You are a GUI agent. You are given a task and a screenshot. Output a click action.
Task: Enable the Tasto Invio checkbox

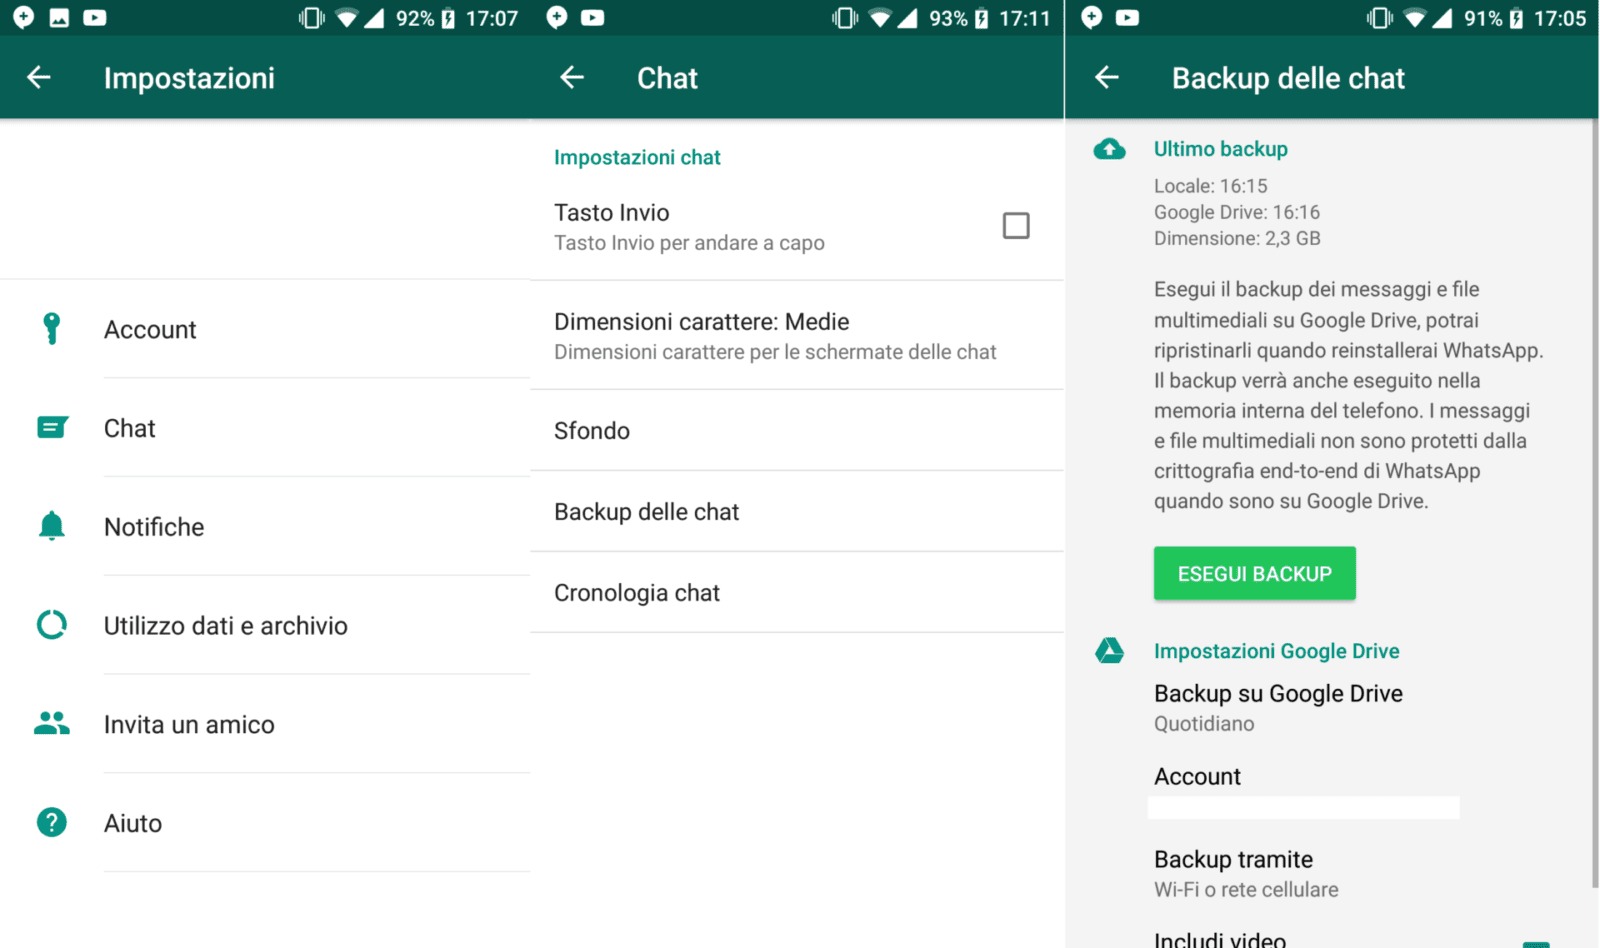click(x=1016, y=226)
